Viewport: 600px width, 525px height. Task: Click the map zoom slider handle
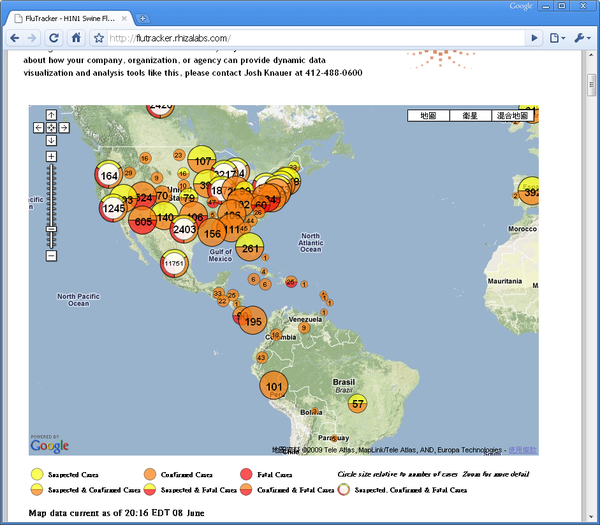point(51,229)
